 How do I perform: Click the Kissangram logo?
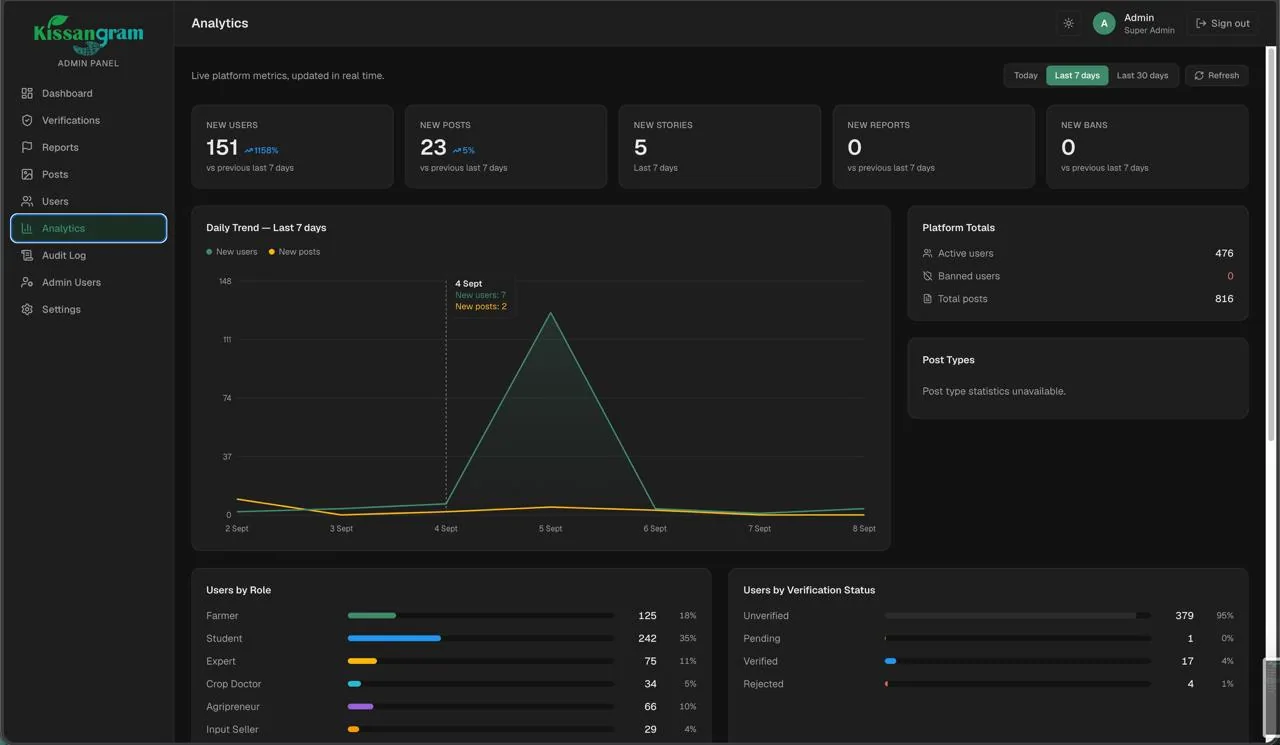88,35
